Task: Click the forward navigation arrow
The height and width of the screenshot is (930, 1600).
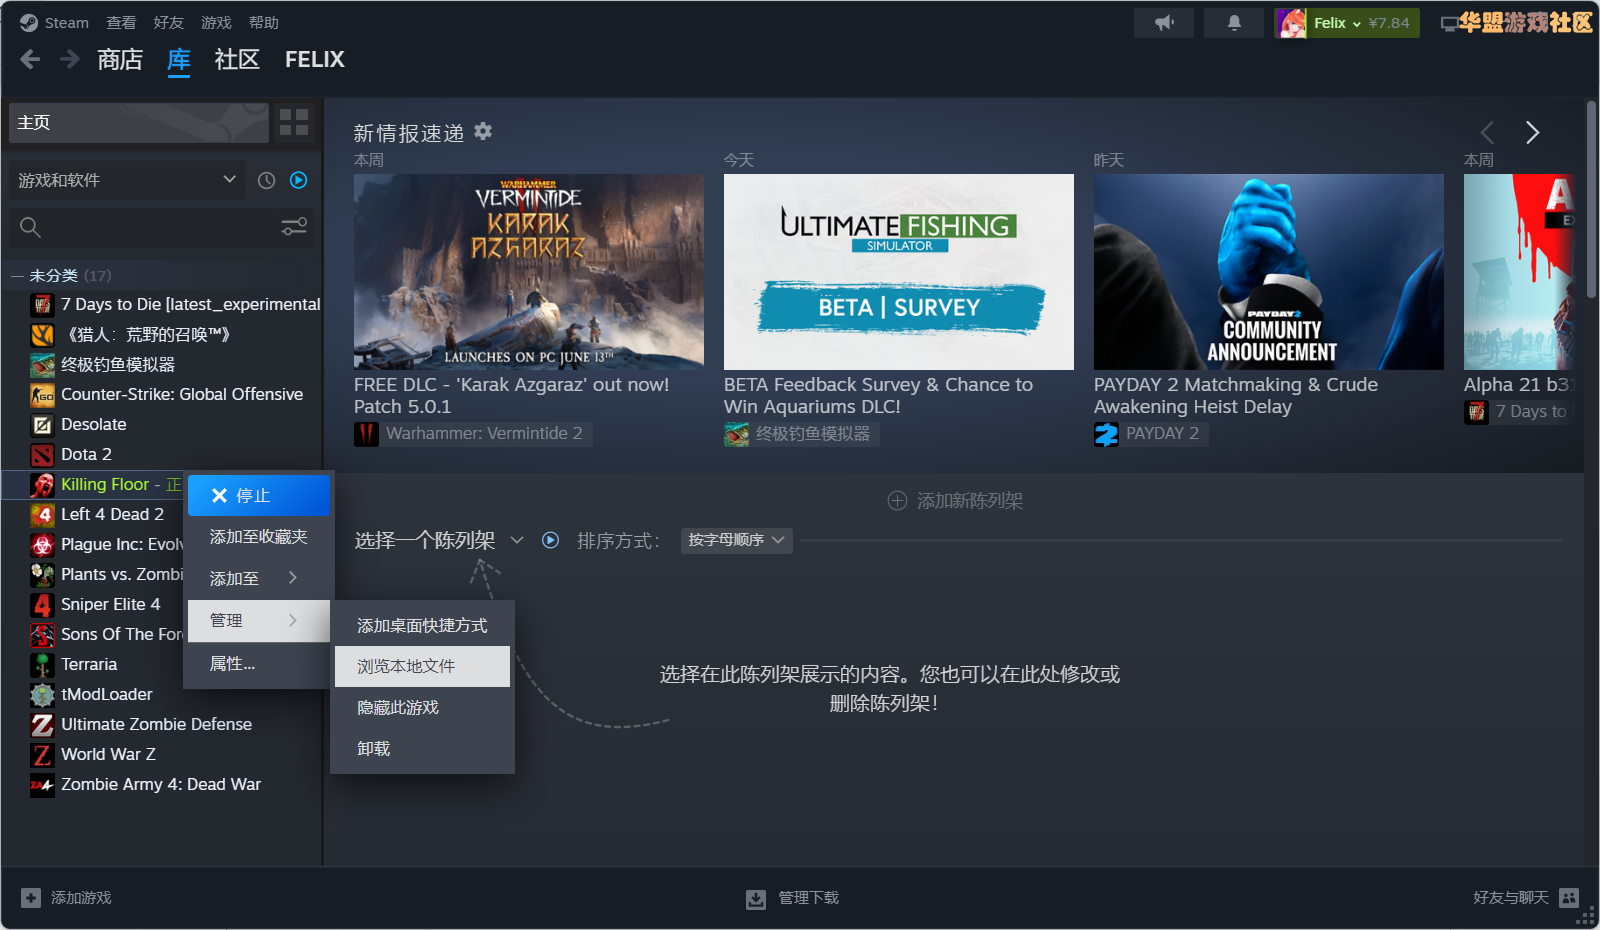Action: pyautogui.click(x=69, y=60)
